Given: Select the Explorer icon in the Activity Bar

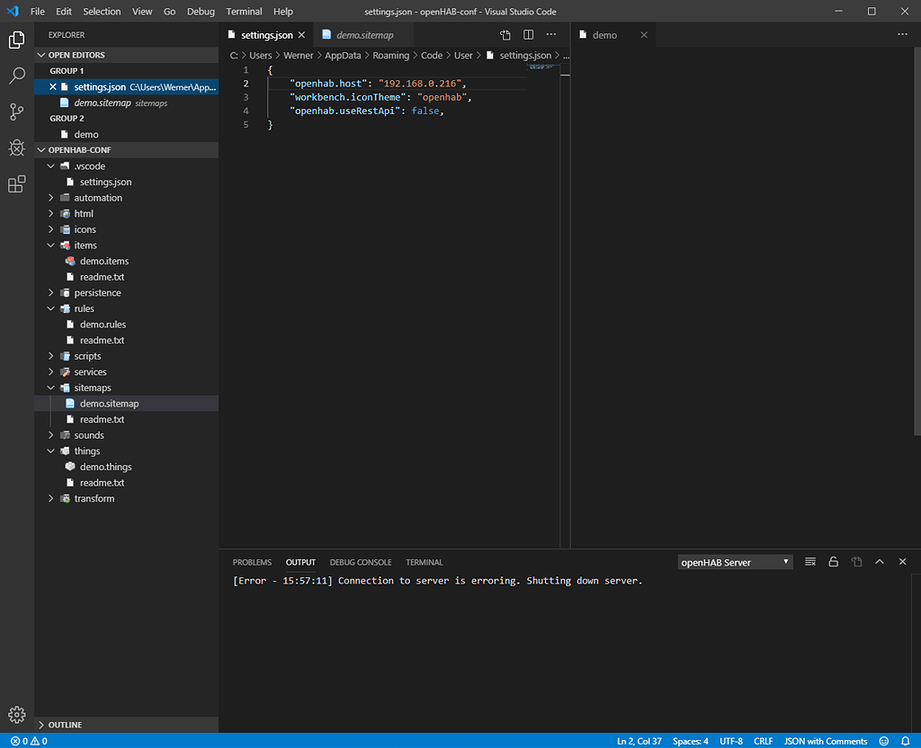Looking at the screenshot, I should 16,40.
